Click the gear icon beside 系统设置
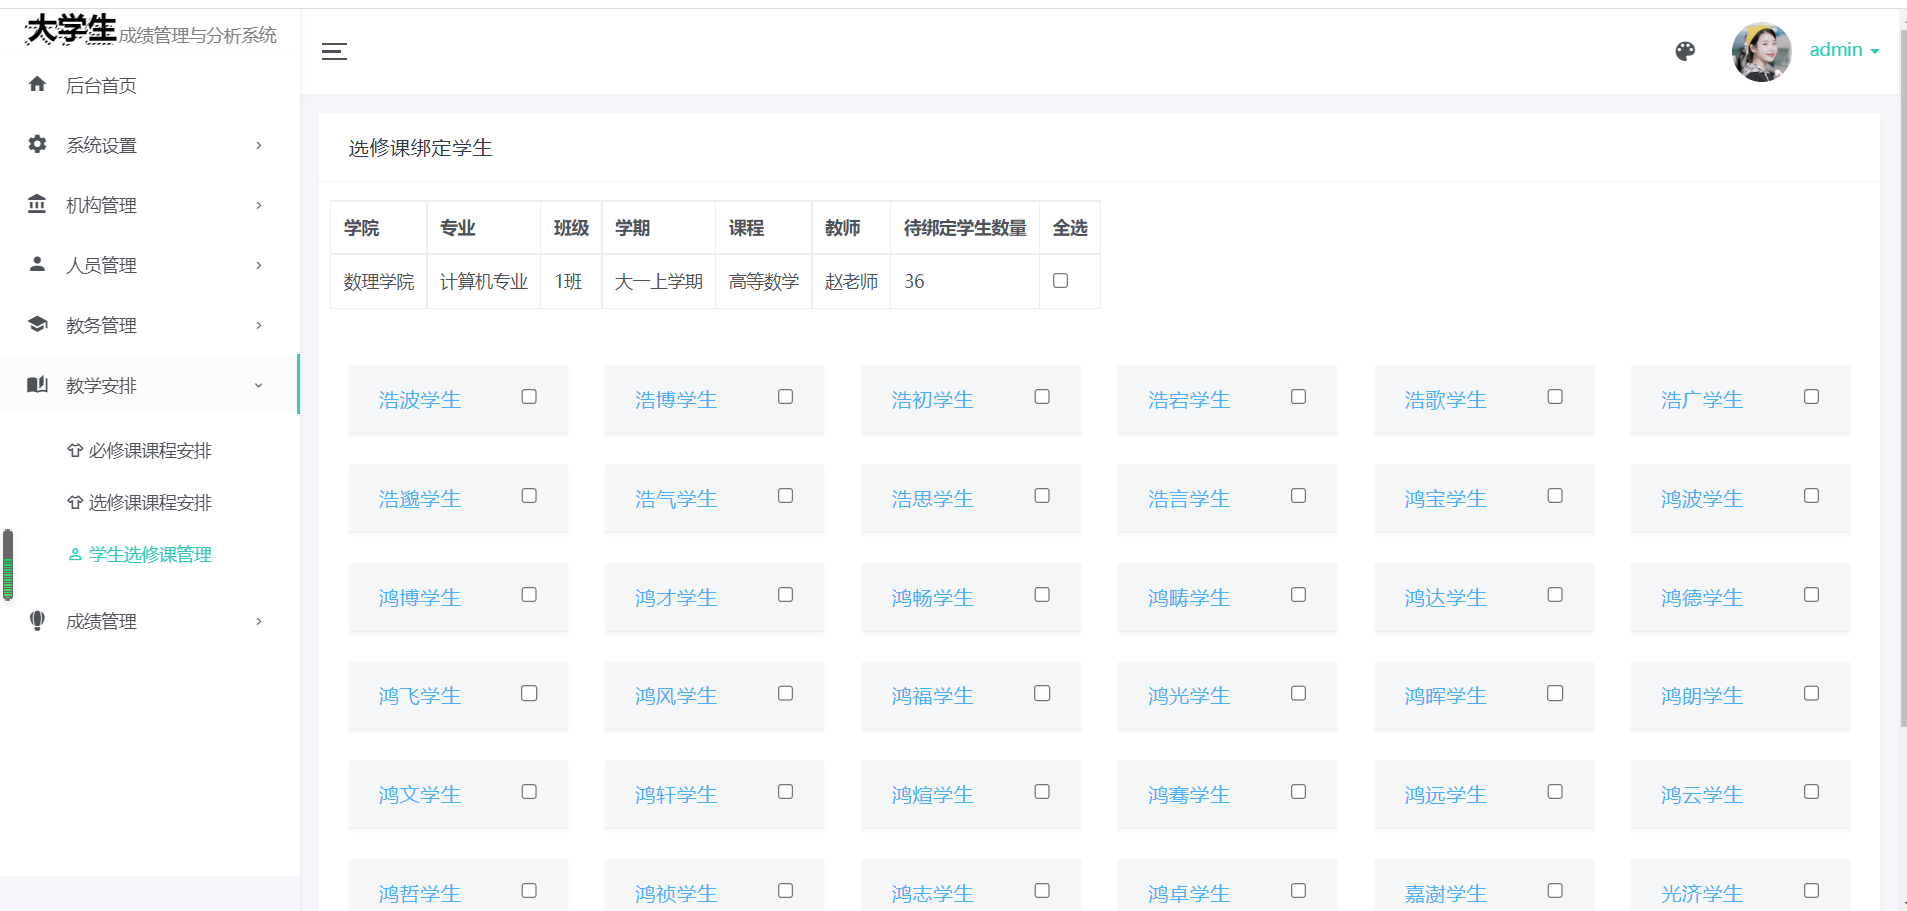Viewport: 1907px width, 911px height. [37, 144]
